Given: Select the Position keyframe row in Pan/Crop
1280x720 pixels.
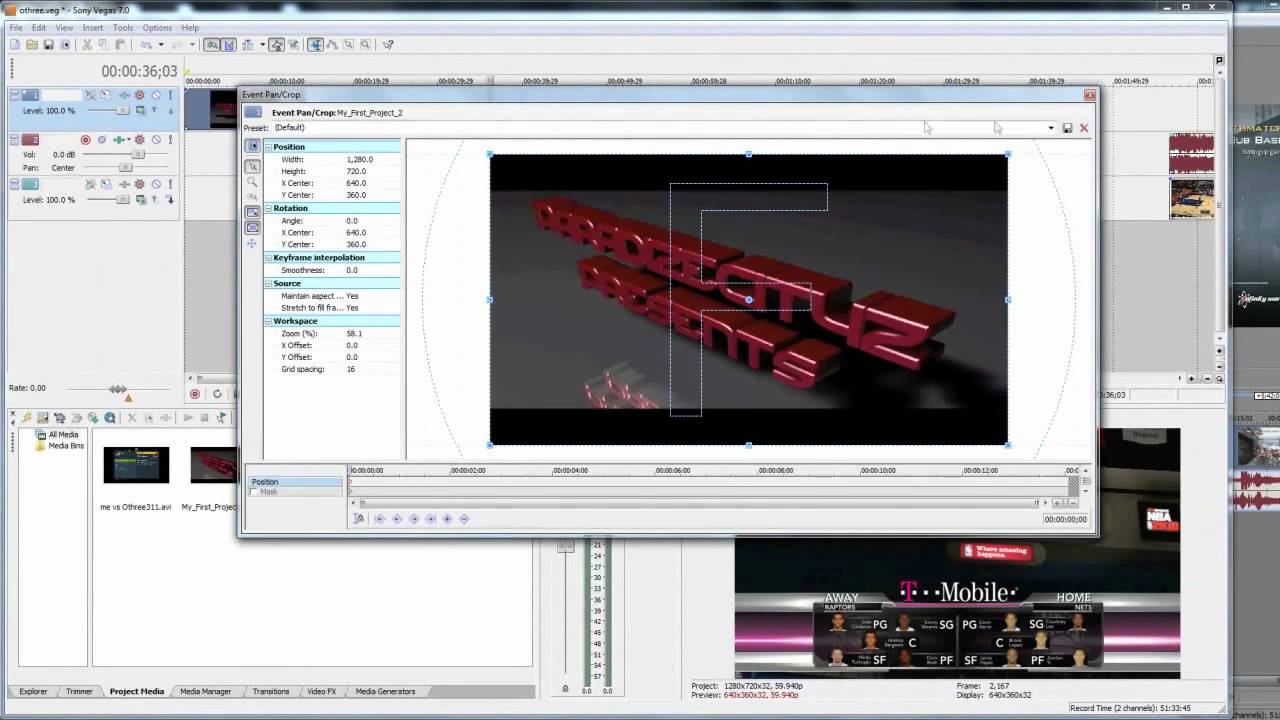Looking at the screenshot, I should tap(295, 482).
